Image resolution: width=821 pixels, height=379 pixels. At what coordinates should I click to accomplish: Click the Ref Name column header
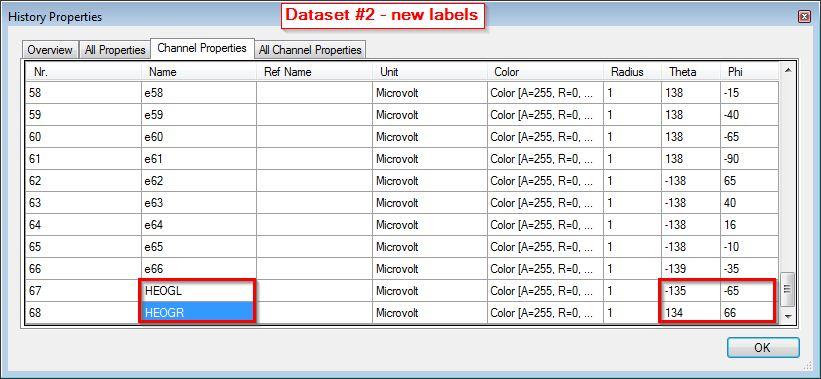[x=314, y=72]
